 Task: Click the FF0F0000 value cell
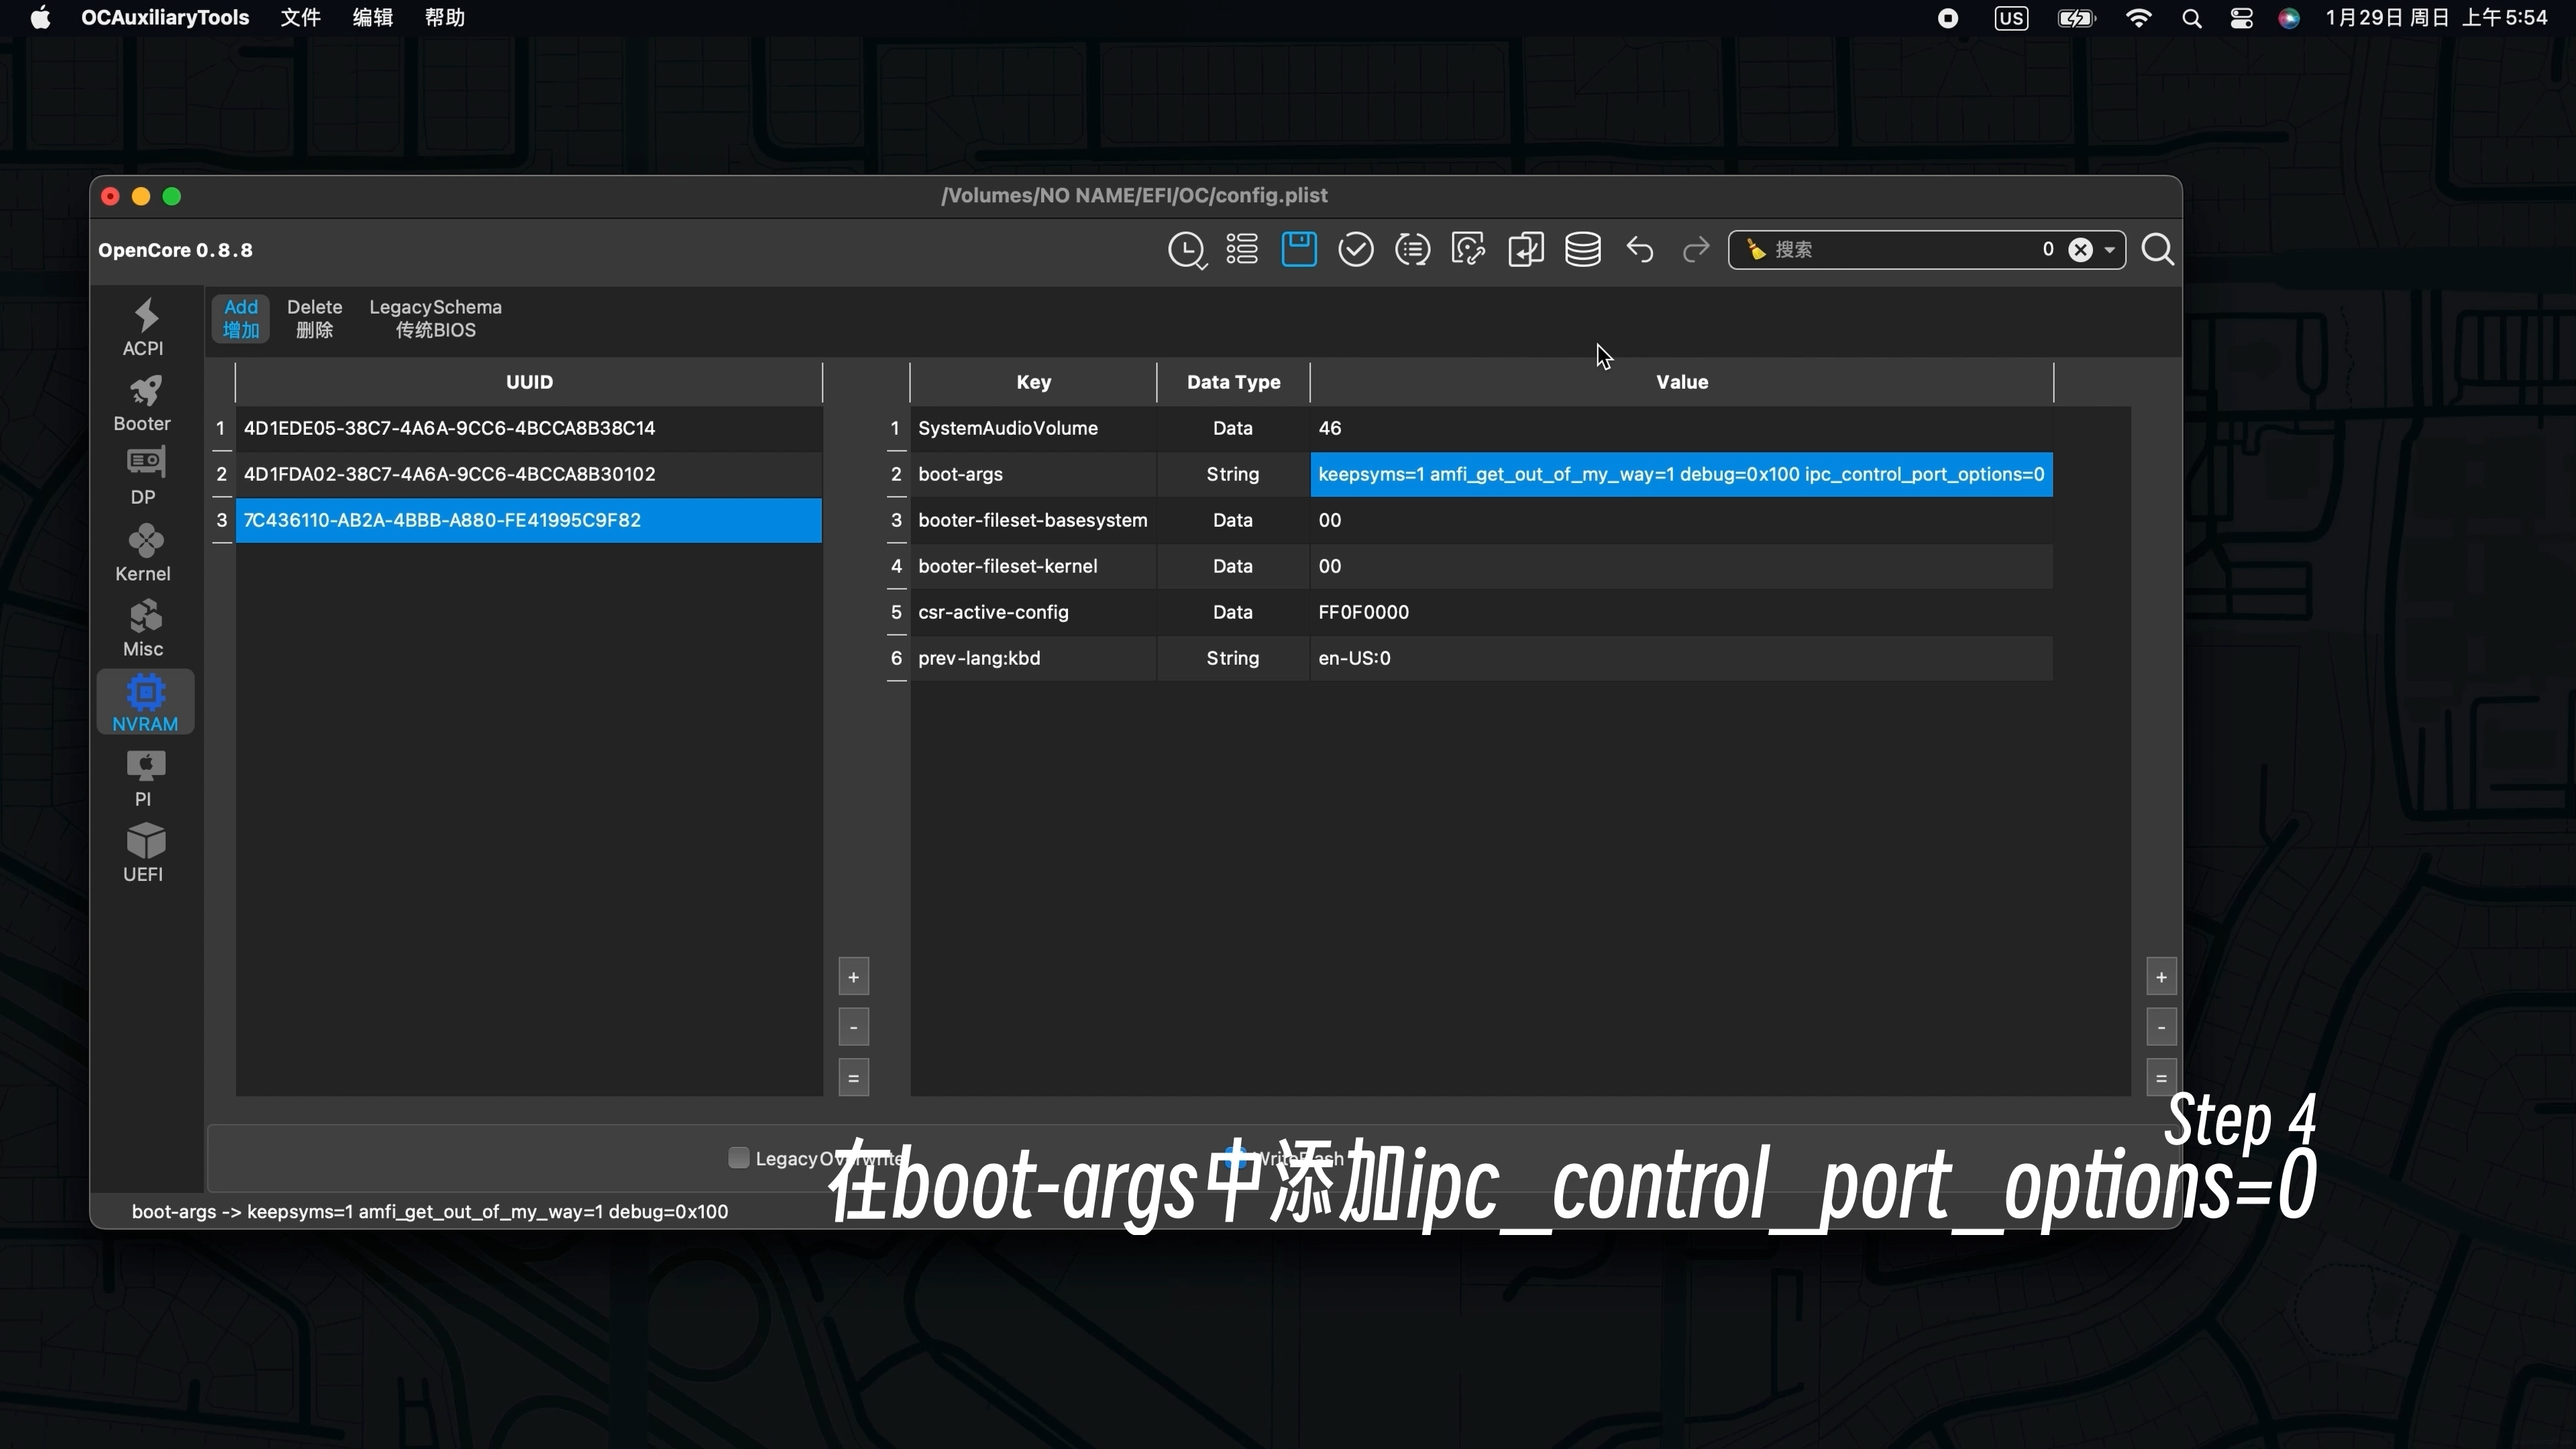[1681, 612]
